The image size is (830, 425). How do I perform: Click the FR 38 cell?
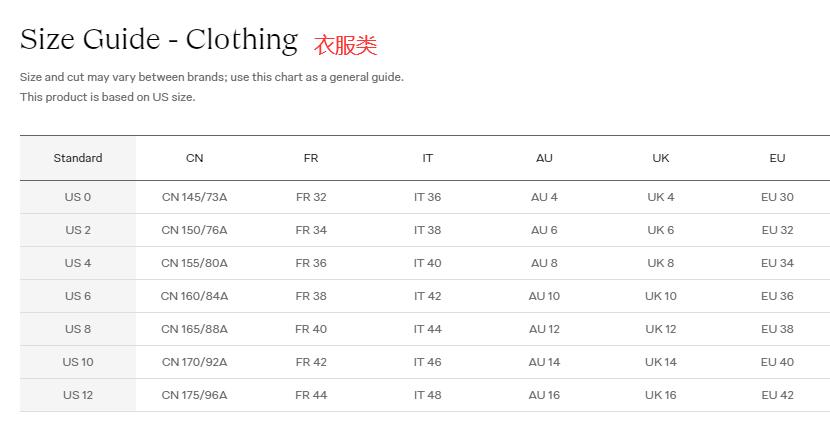[311, 296]
